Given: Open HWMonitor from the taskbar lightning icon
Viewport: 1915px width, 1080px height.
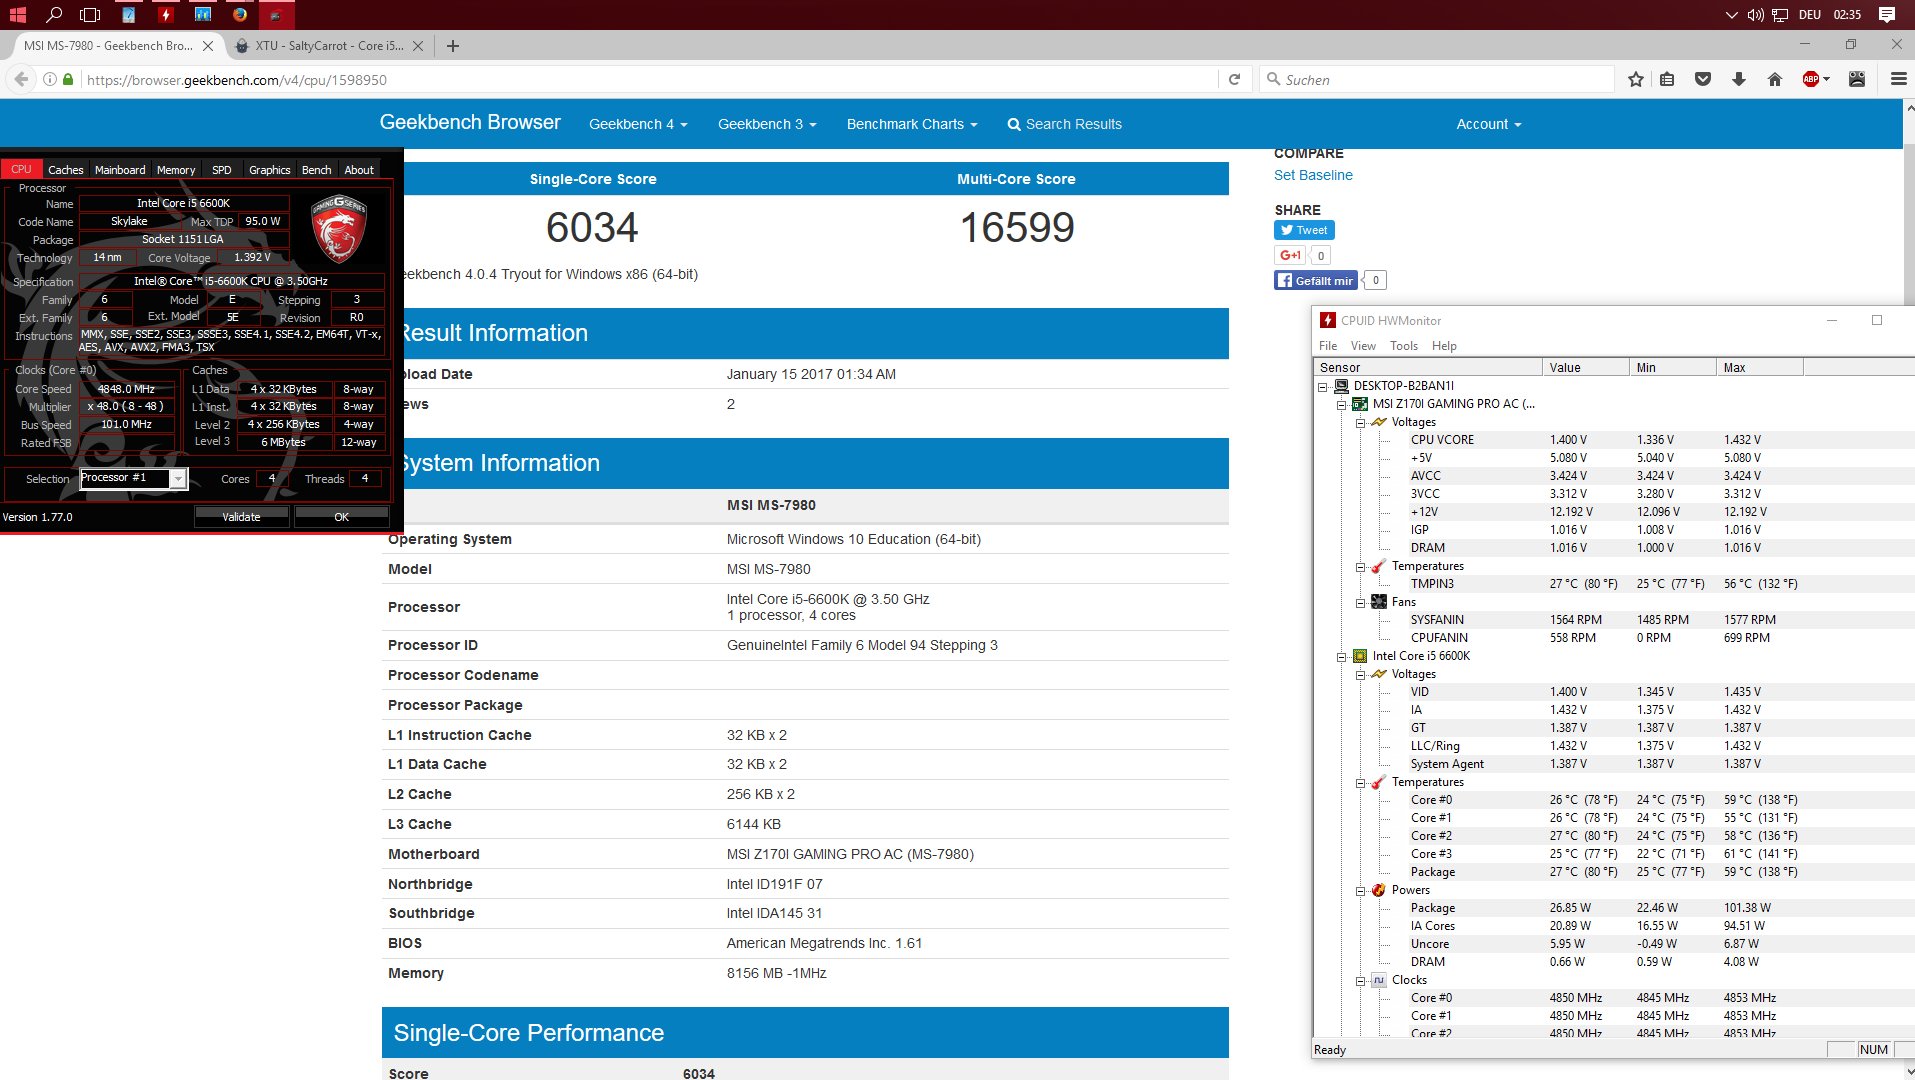Looking at the screenshot, I should (166, 14).
